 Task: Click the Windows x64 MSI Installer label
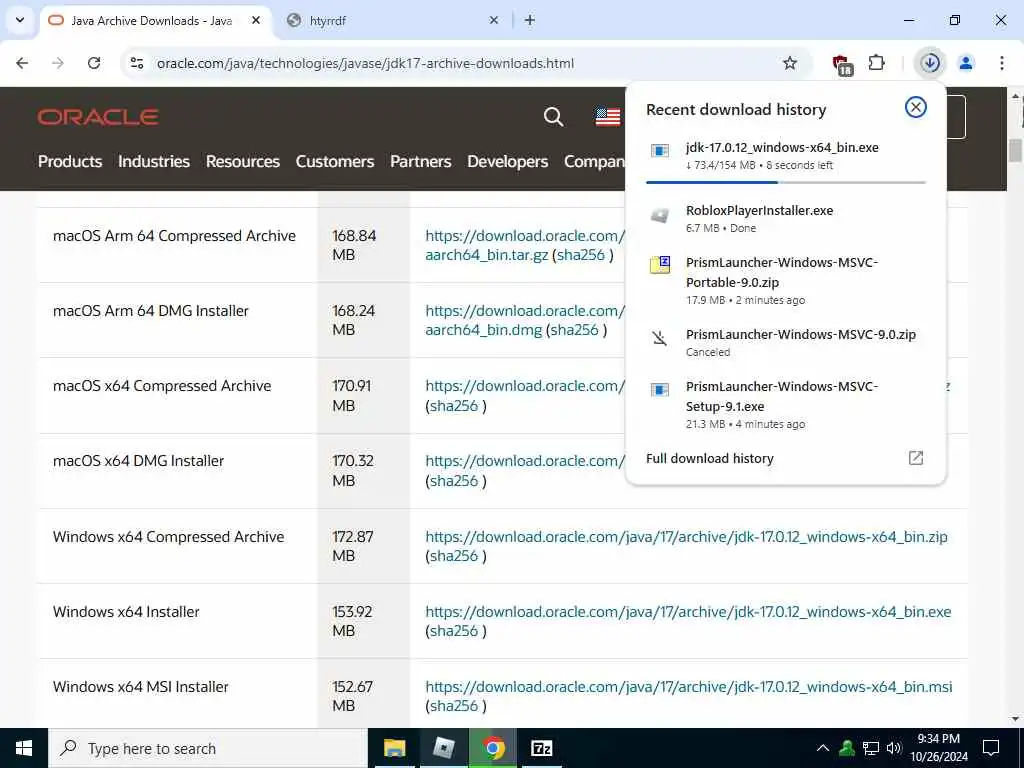point(140,687)
